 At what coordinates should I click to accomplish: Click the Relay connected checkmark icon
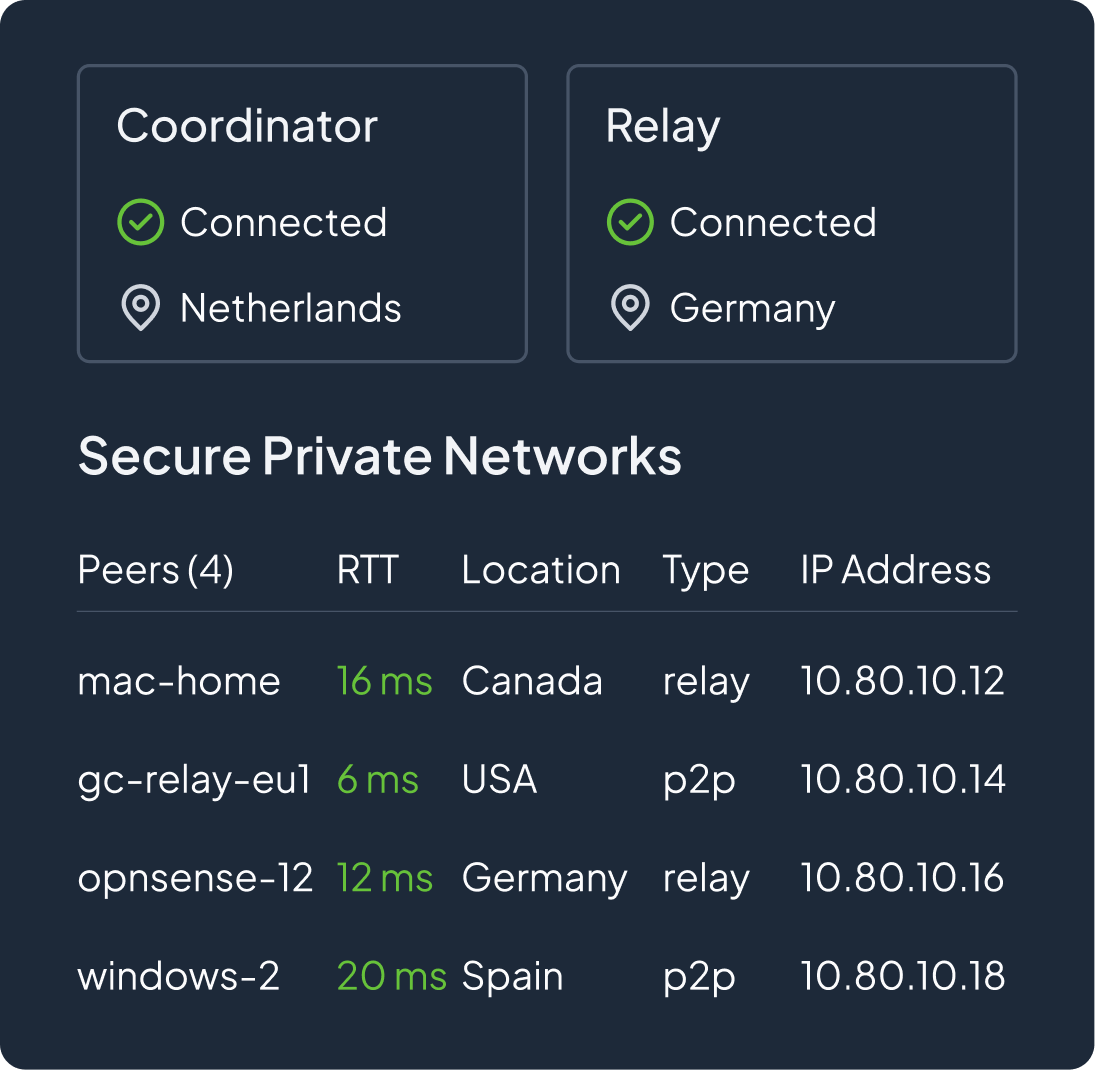click(630, 223)
